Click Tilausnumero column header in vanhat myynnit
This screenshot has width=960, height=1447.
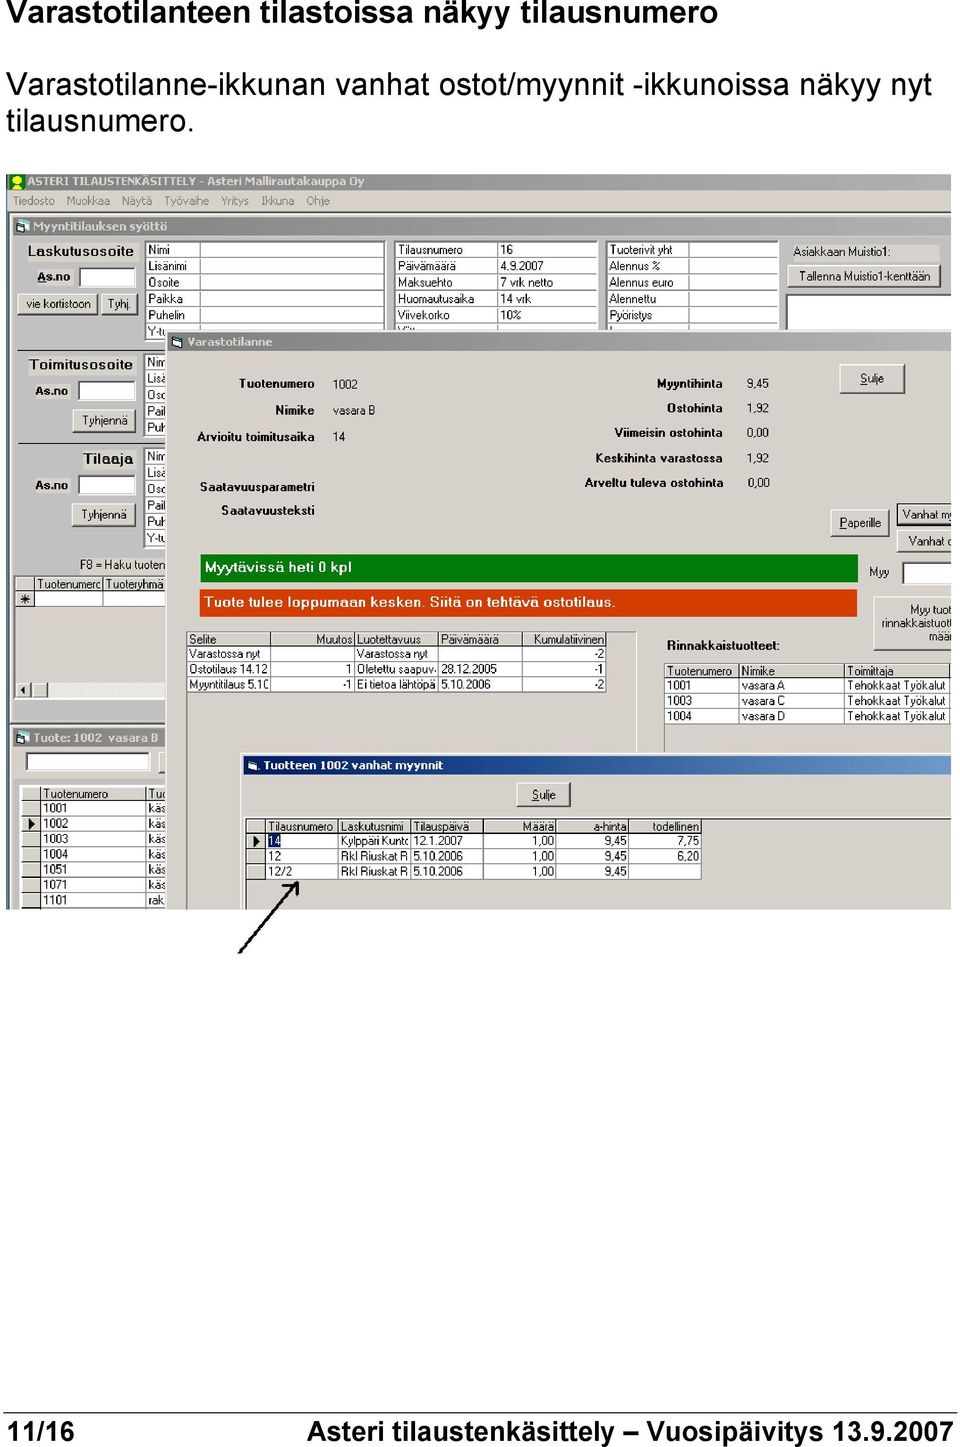(x=302, y=826)
